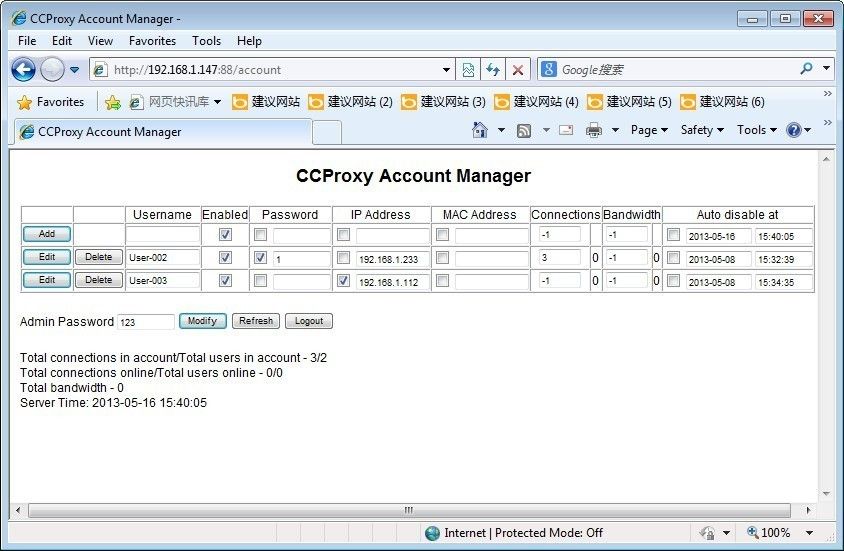
Task: Click the Refresh page button
Action: 256,321
